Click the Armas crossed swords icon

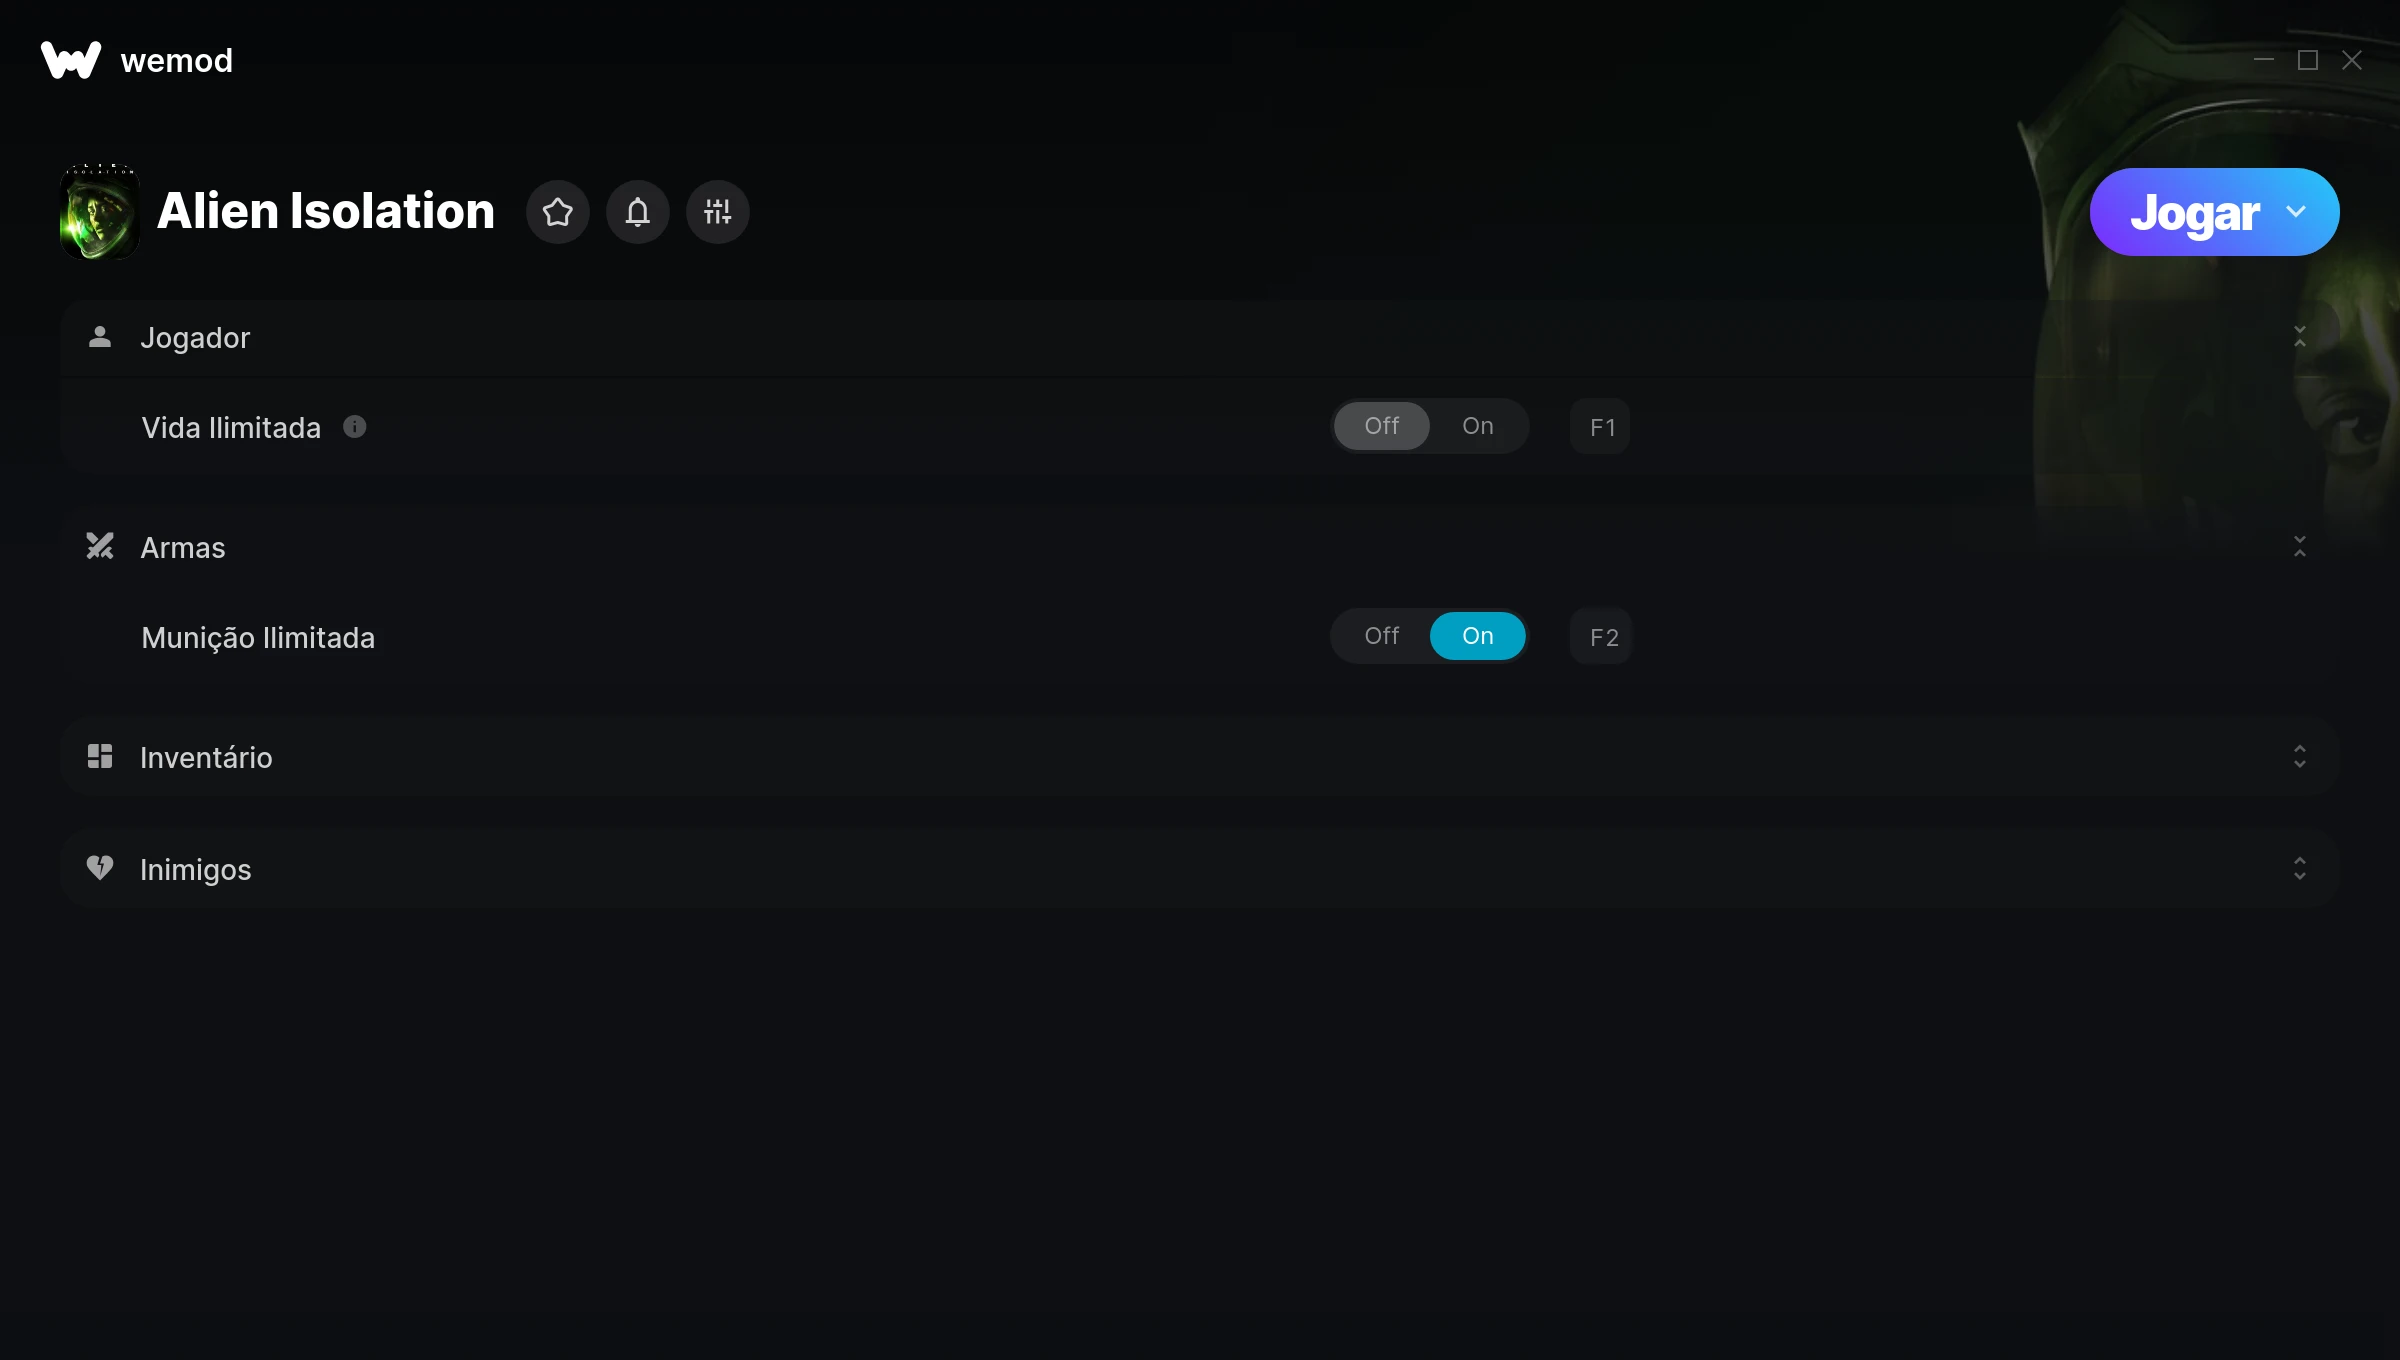point(100,546)
